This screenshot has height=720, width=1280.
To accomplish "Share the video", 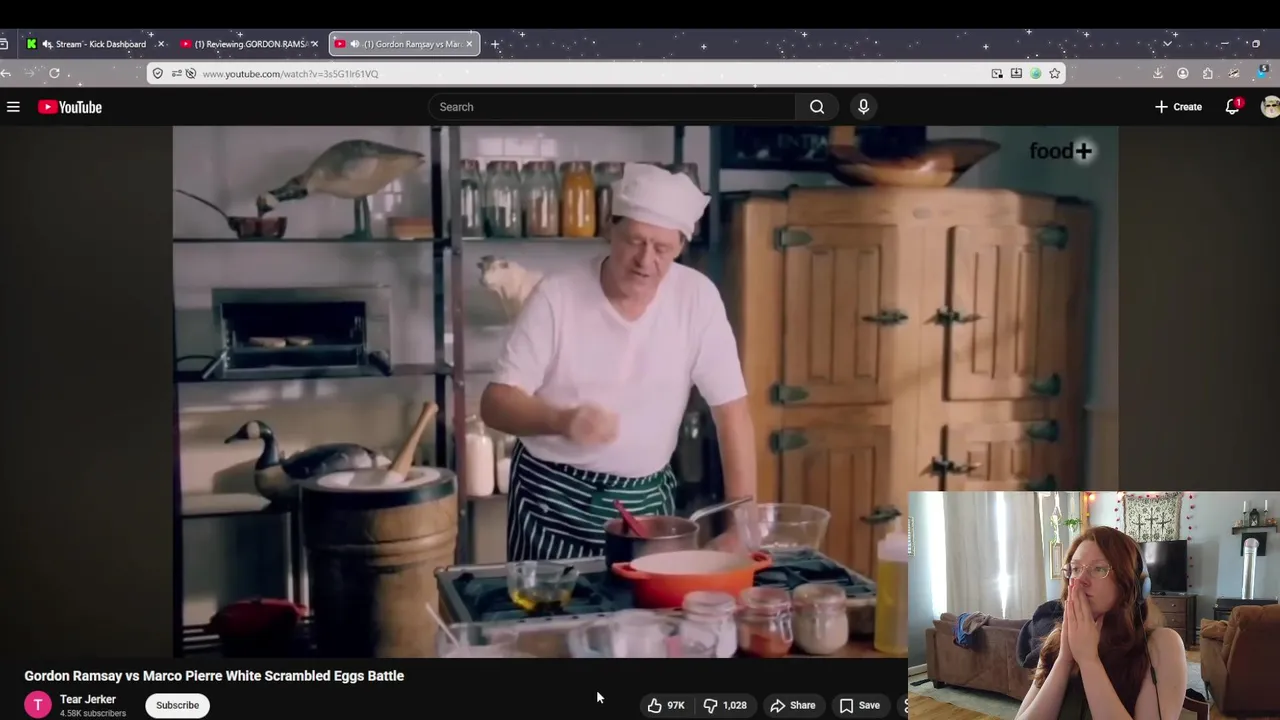I will [x=793, y=705].
